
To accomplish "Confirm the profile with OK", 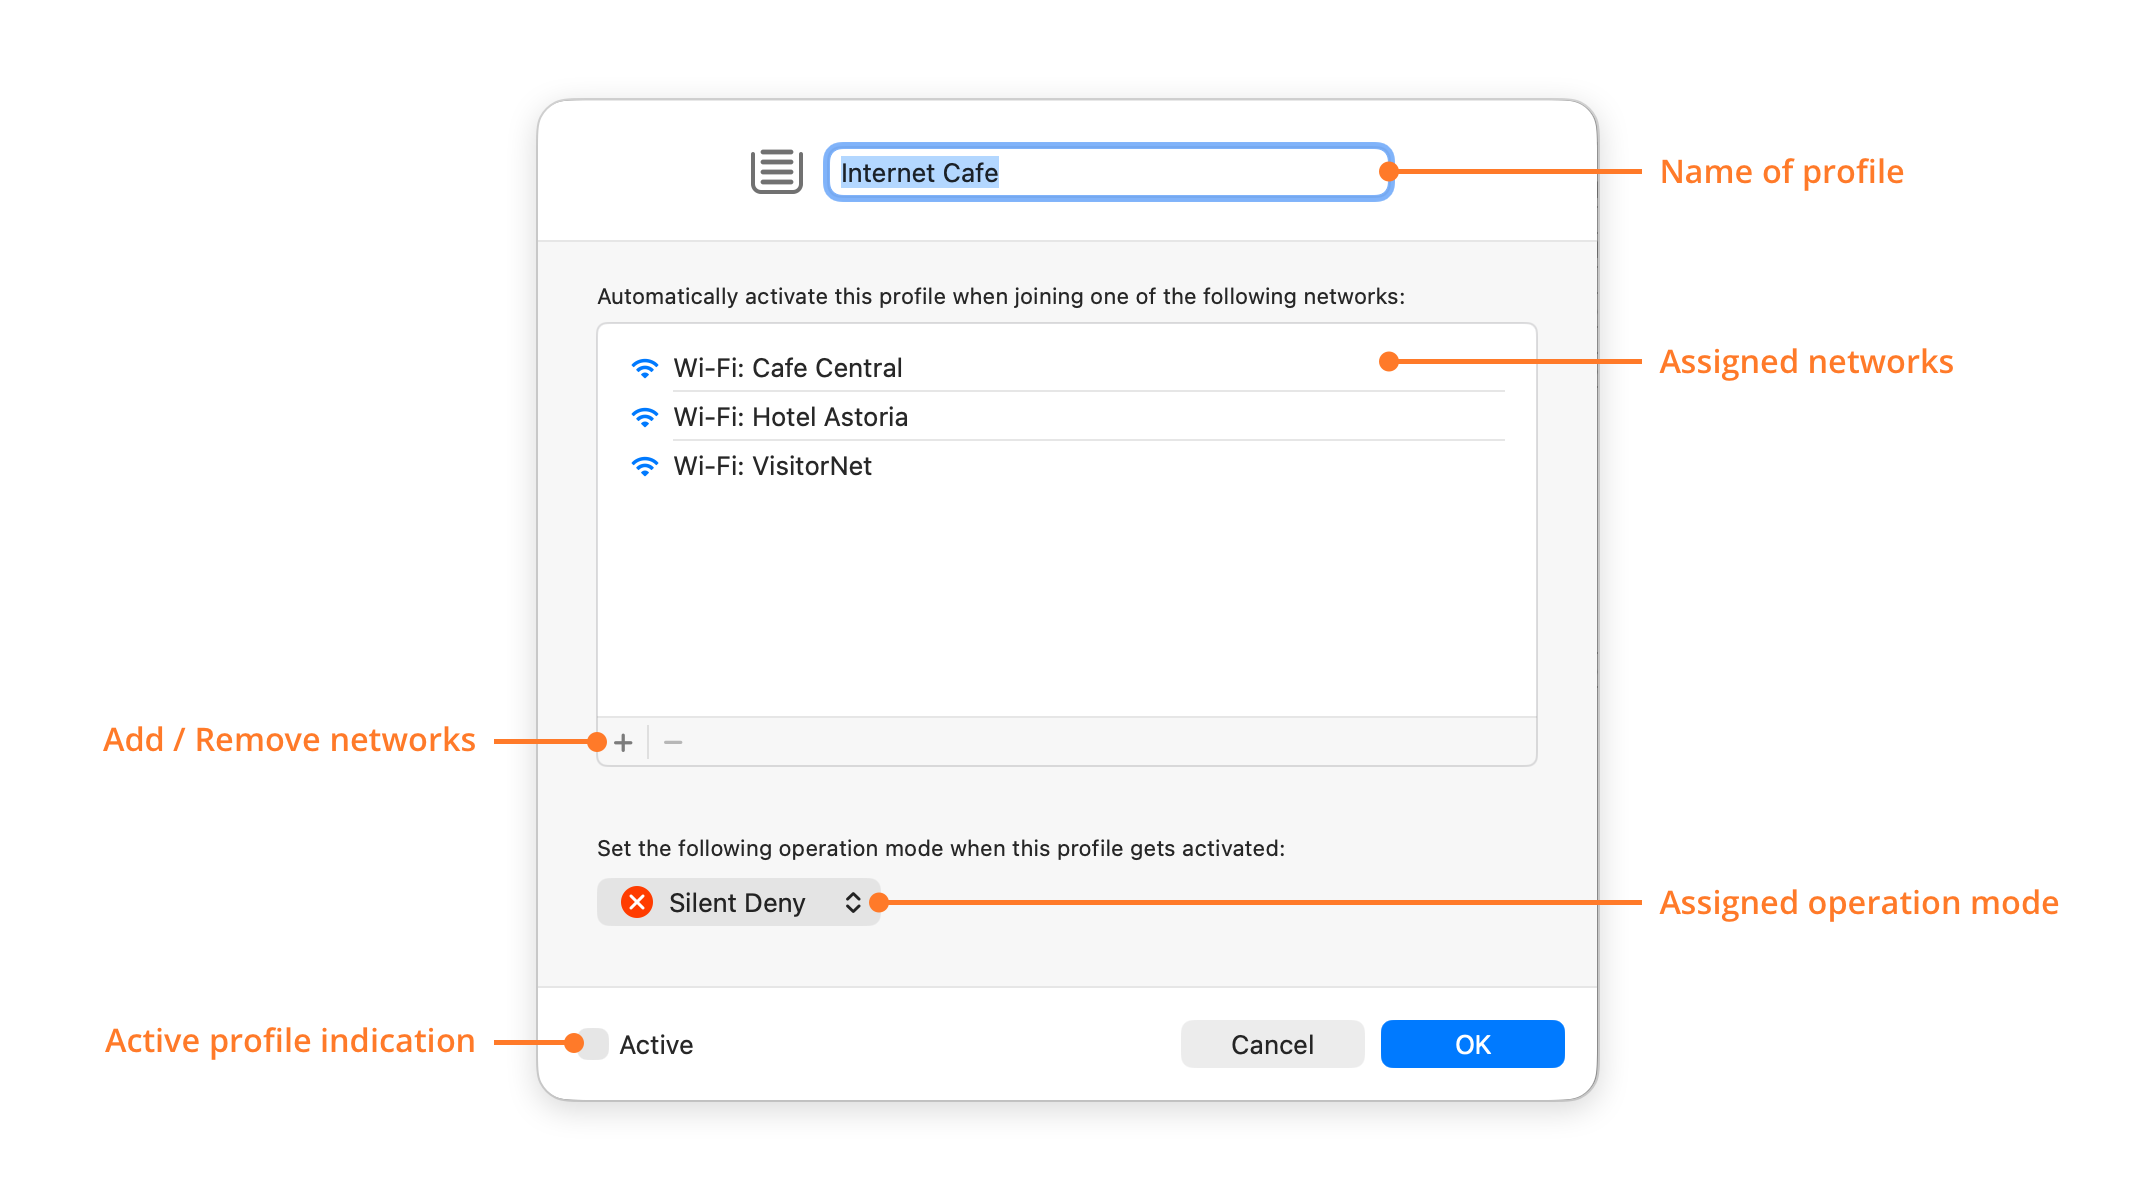I will pos(1472,1044).
